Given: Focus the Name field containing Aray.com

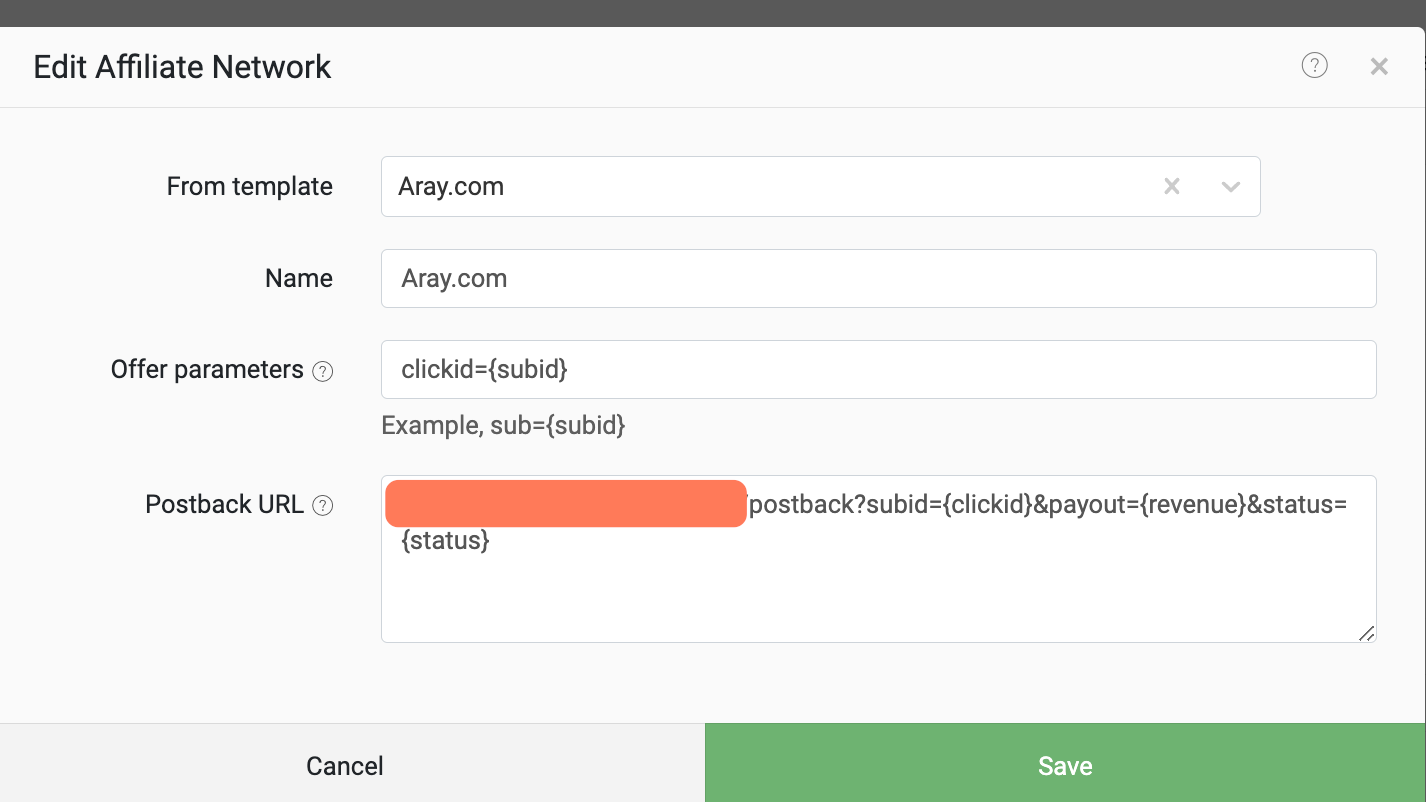Looking at the screenshot, I should click(878, 278).
